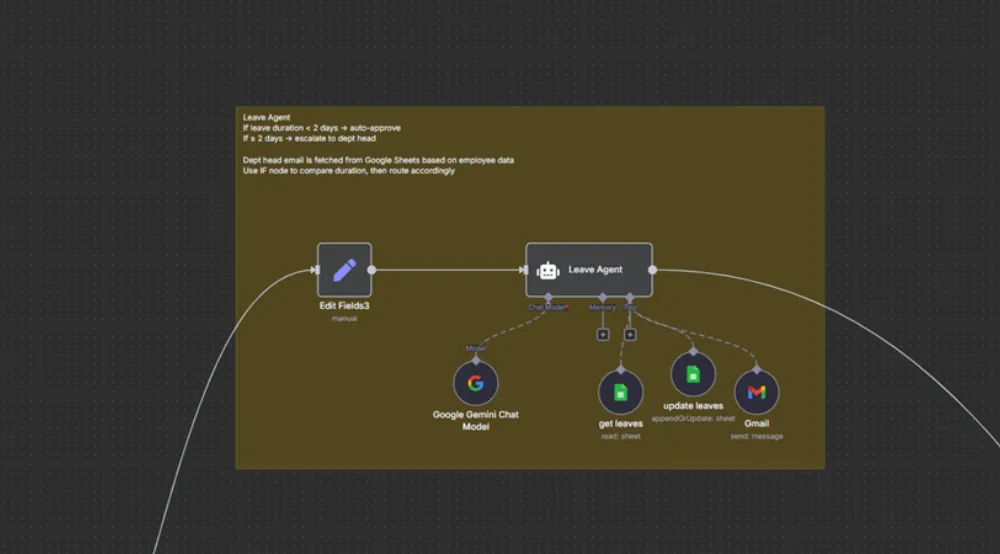Open the Google Gemini Chat Model node
This screenshot has height=554, width=1000.
(475, 383)
